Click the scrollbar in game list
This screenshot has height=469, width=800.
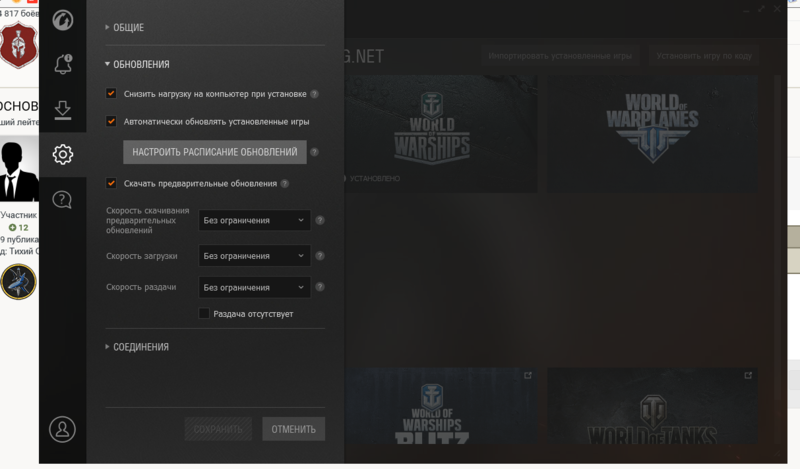tap(777, 260)
